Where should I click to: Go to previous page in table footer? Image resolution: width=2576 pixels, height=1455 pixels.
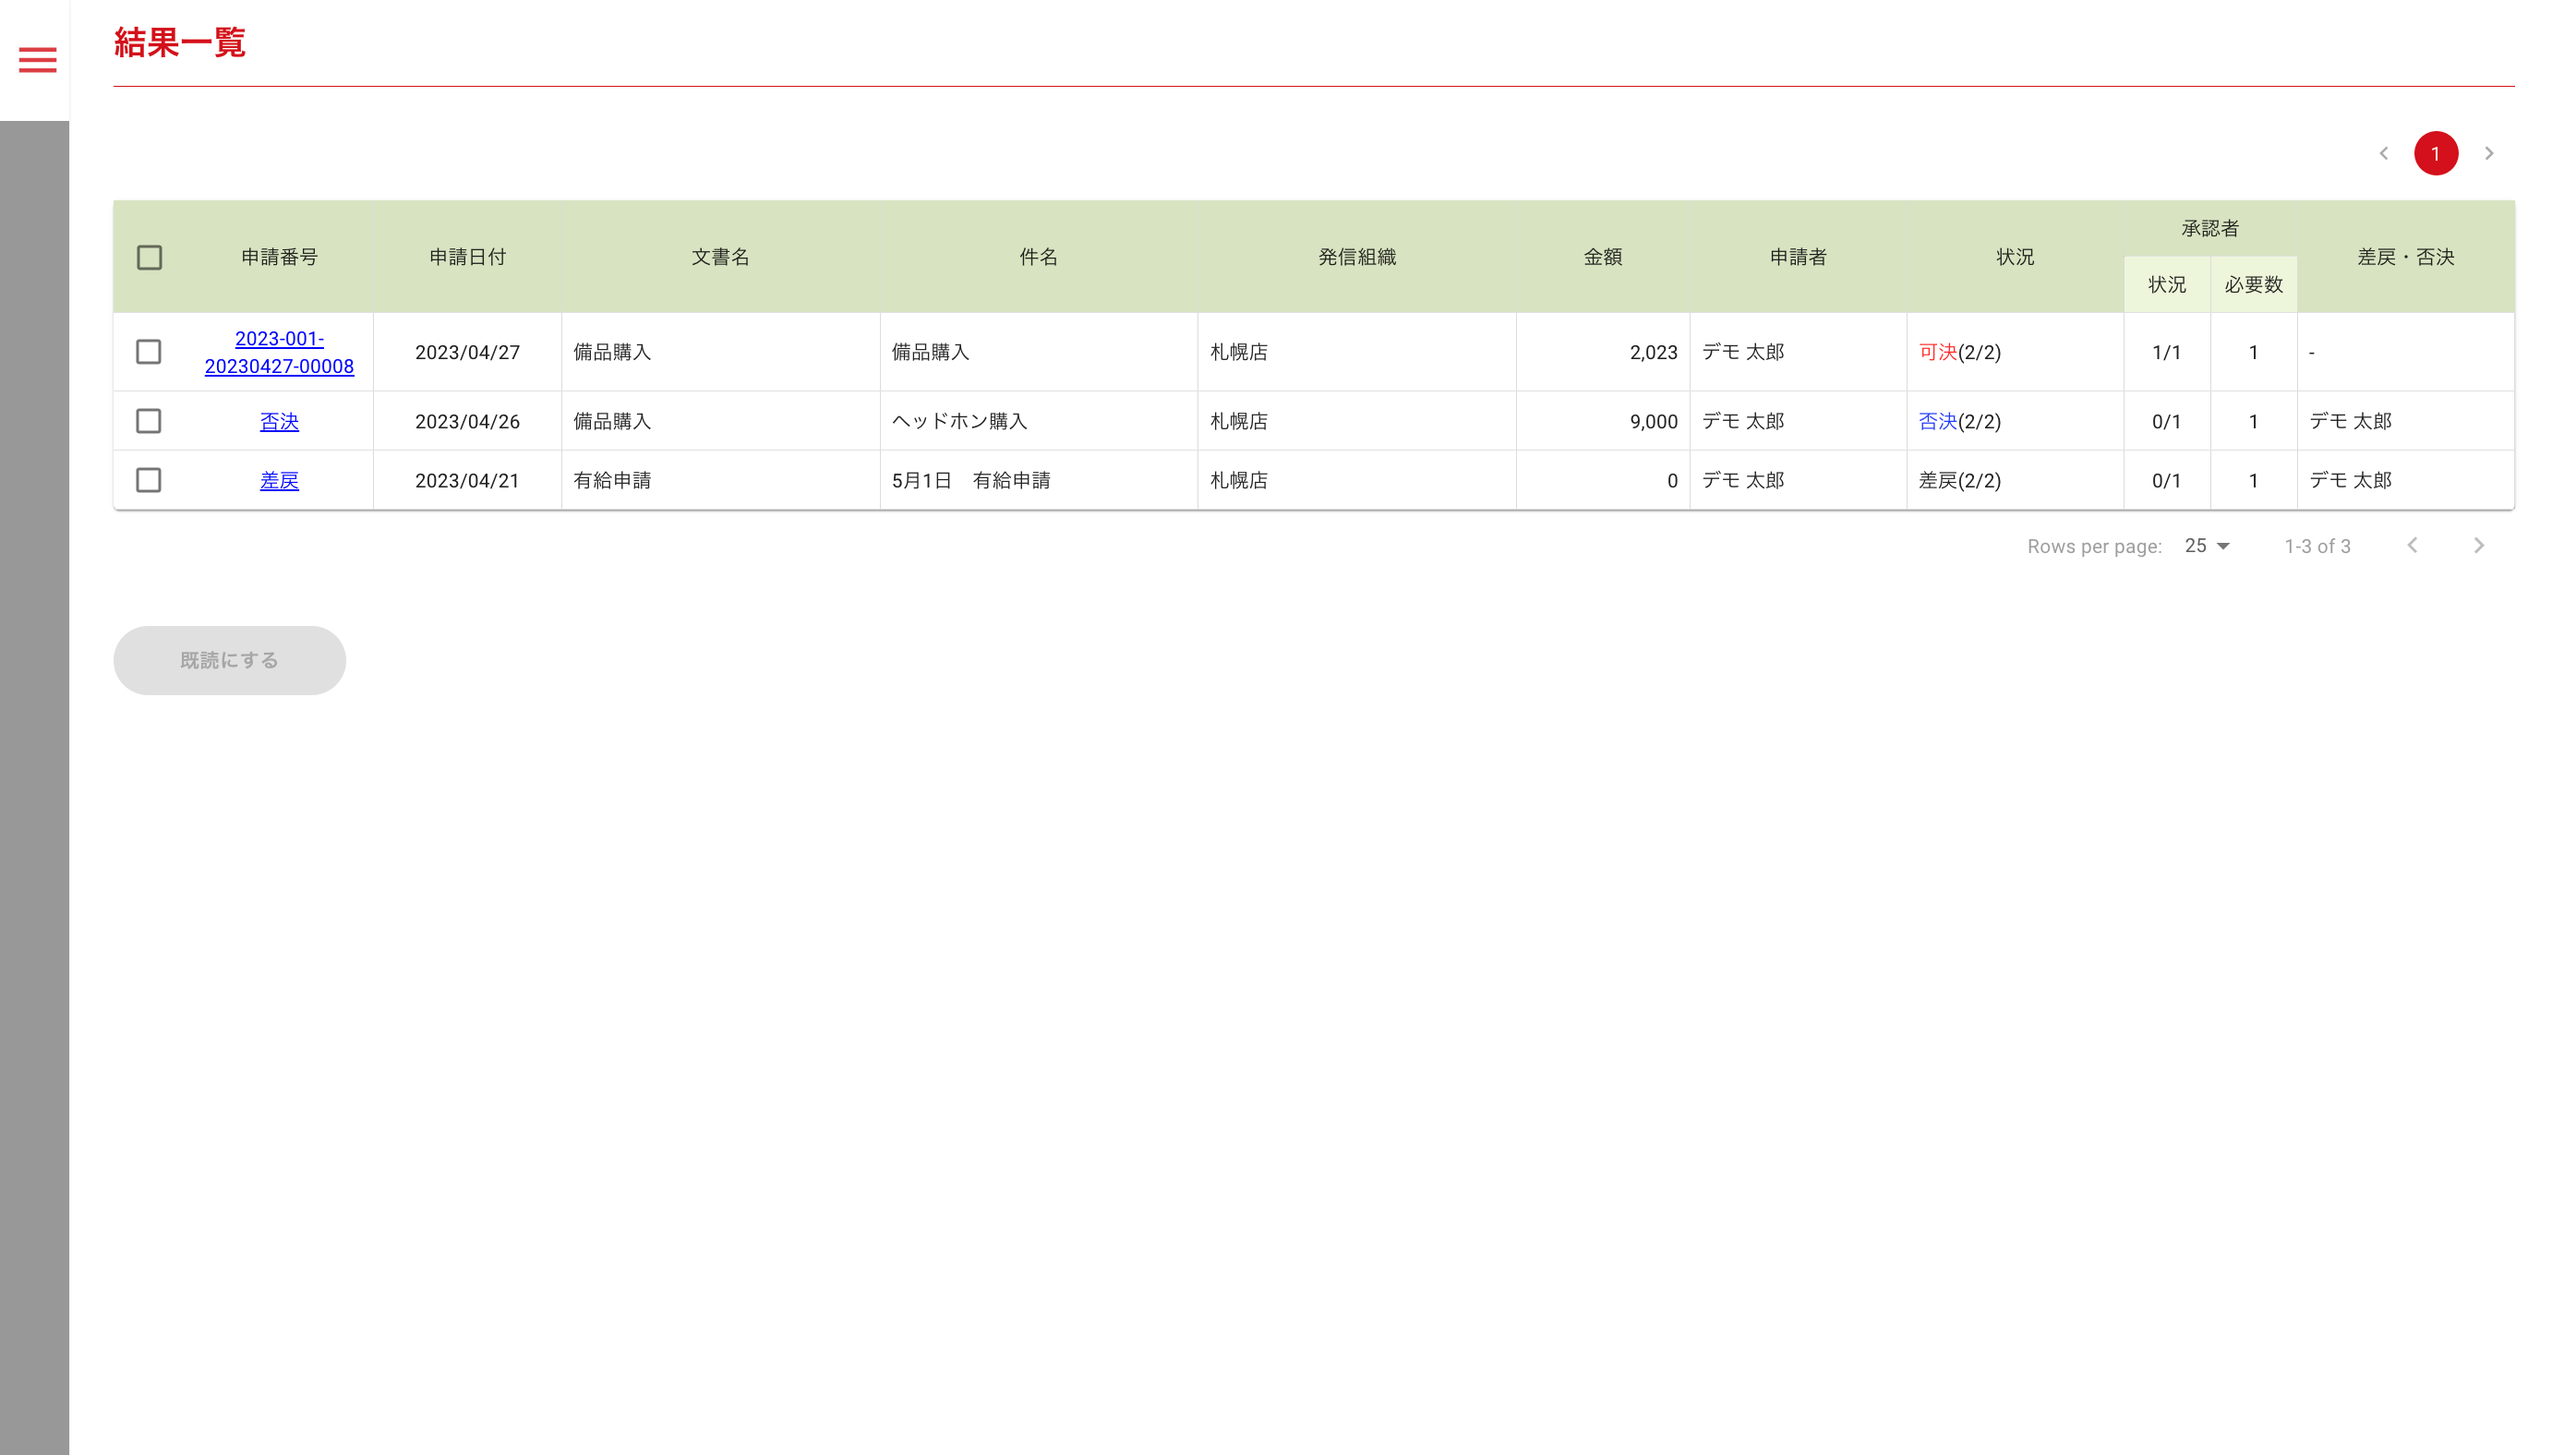(x=2412, y=545)
